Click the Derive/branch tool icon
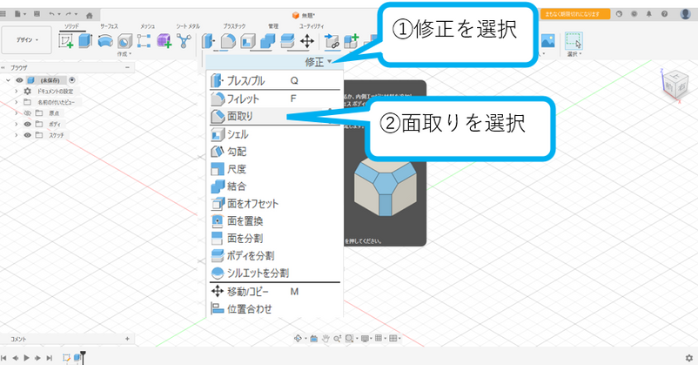The height and width of the screenshot is (365, 698). 183,41
